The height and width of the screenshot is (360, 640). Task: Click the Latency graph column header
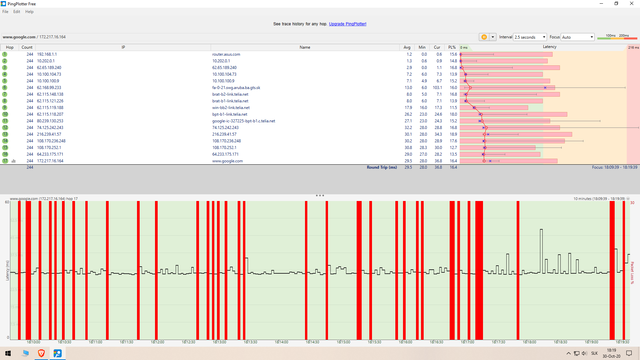click(549, 47)
